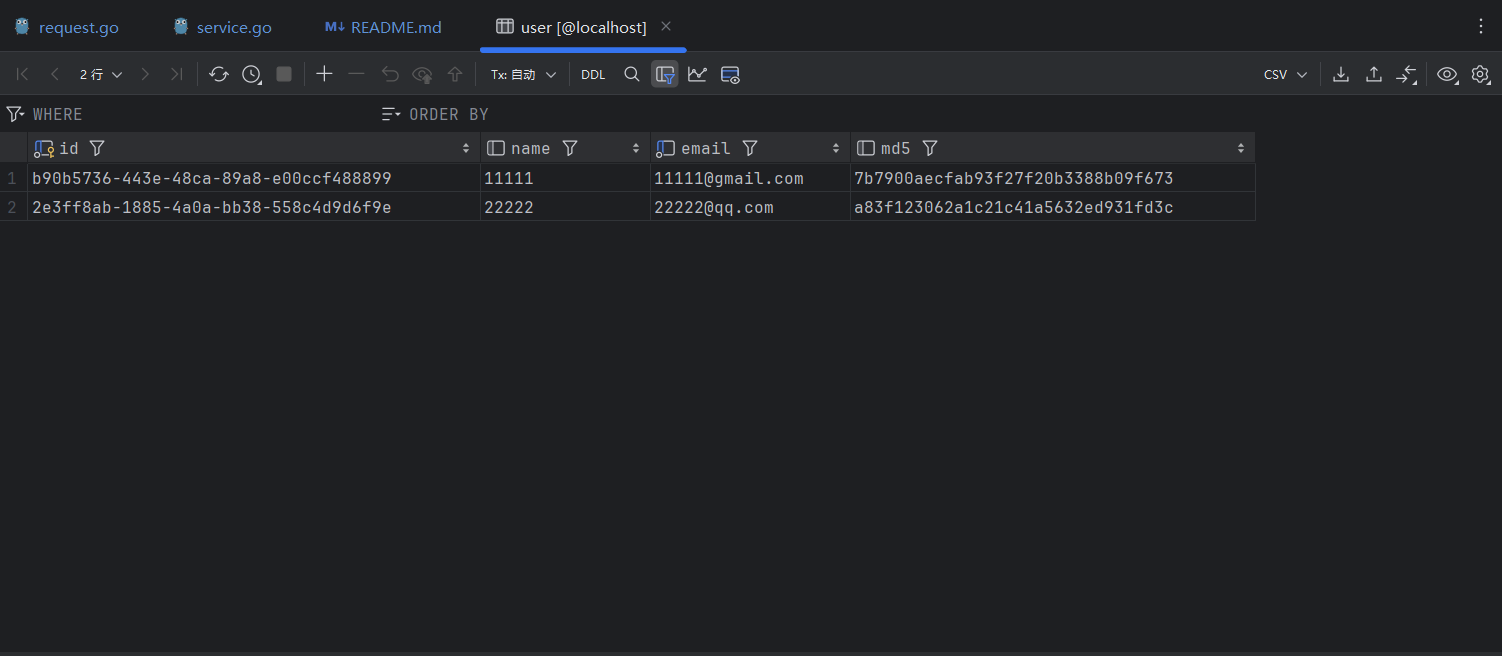Click the stop execution square
1502x656 pixels.
click(x=284, y=74)
